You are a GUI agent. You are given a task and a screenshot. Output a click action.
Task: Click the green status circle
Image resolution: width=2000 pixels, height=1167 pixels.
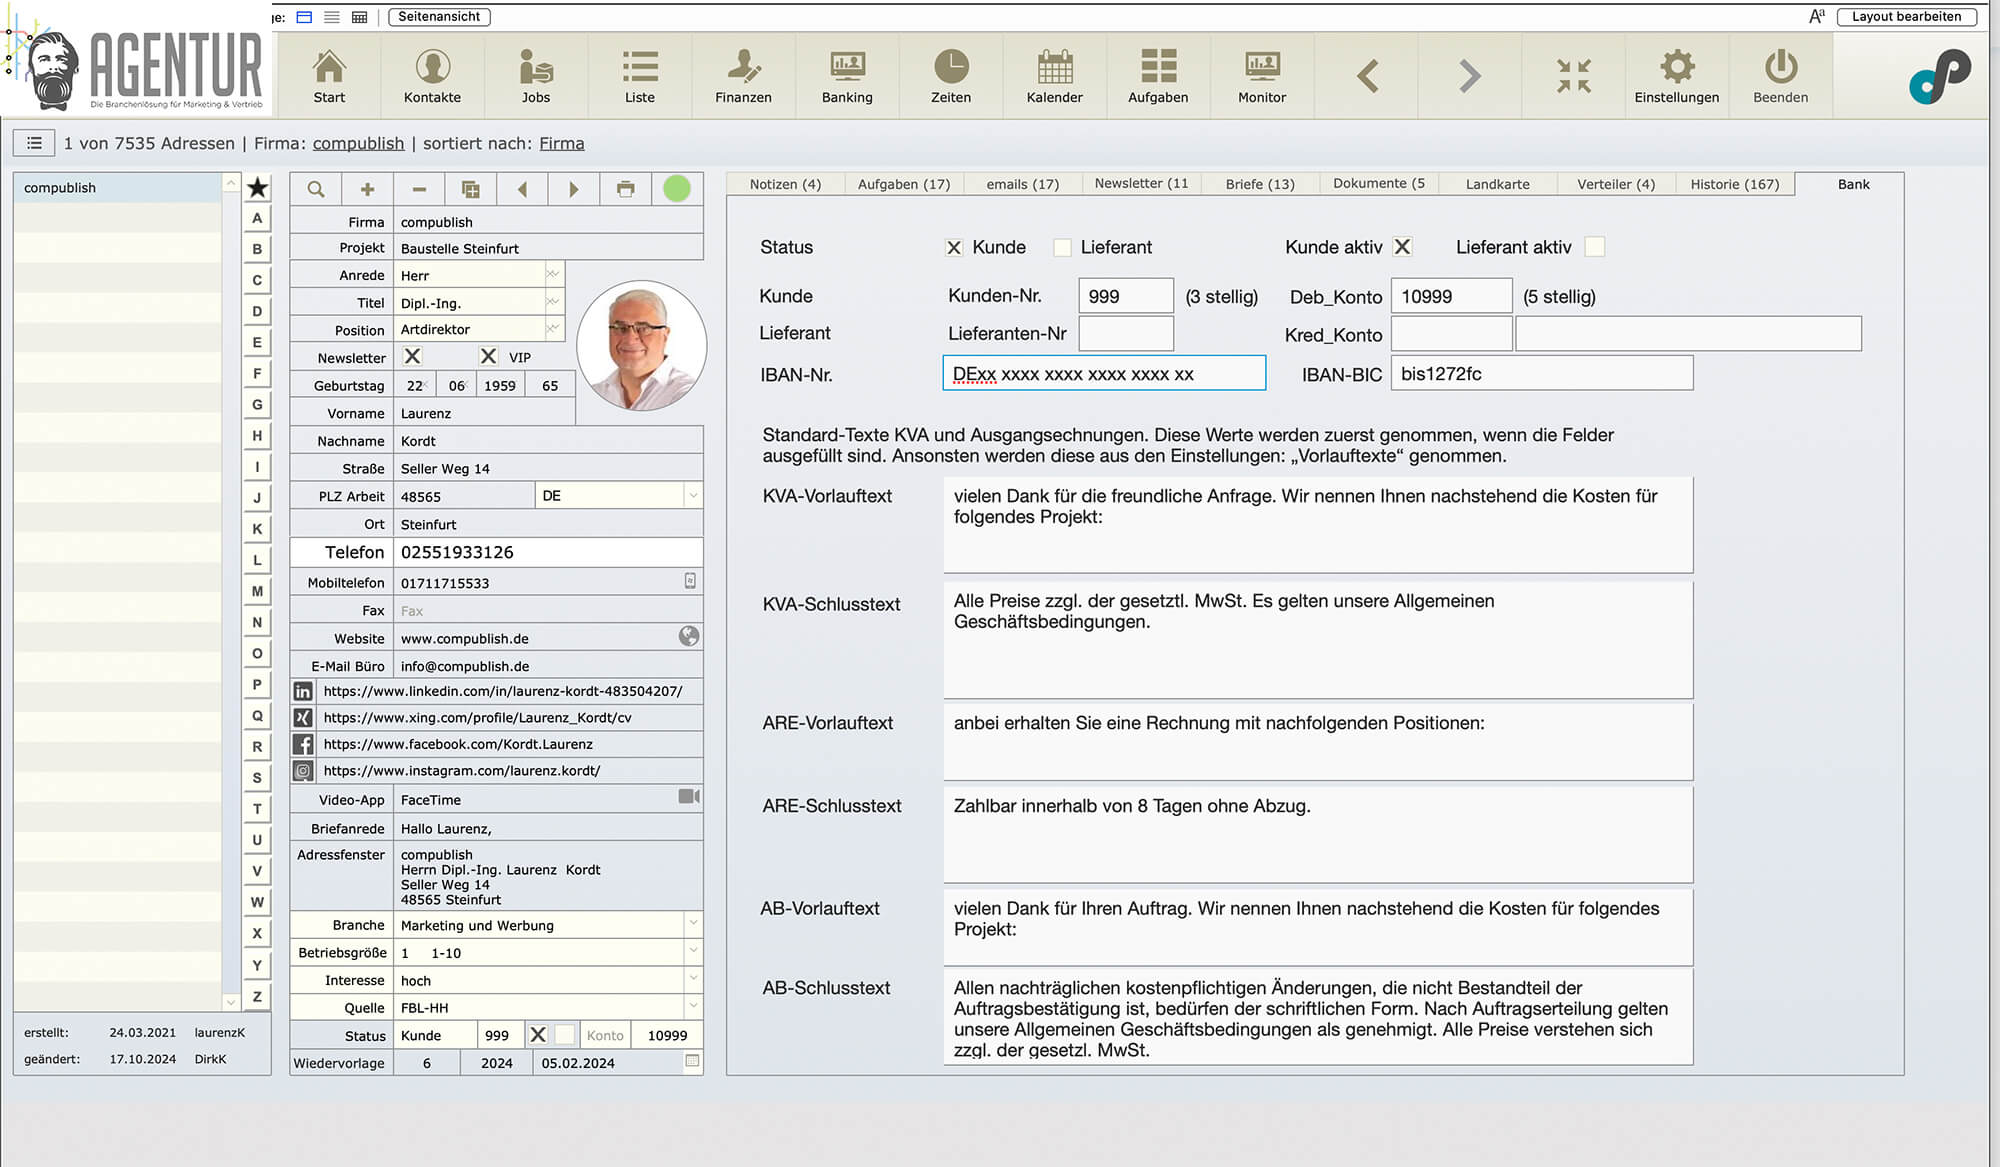coord(677,189)
